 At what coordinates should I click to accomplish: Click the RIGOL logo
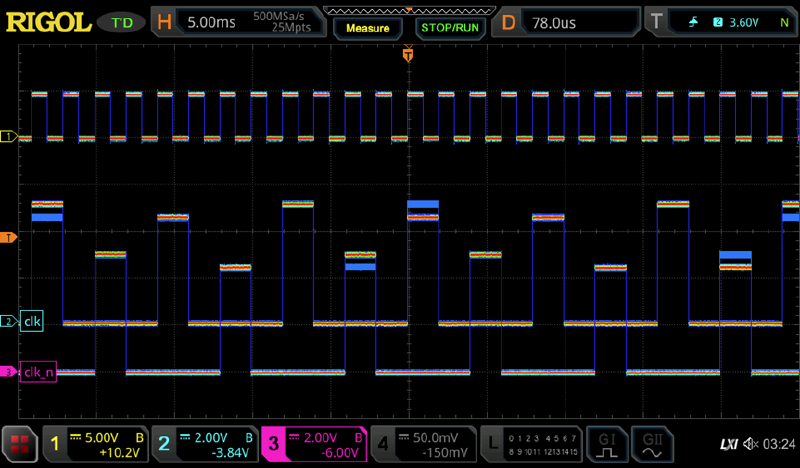[x=49, y=20]
